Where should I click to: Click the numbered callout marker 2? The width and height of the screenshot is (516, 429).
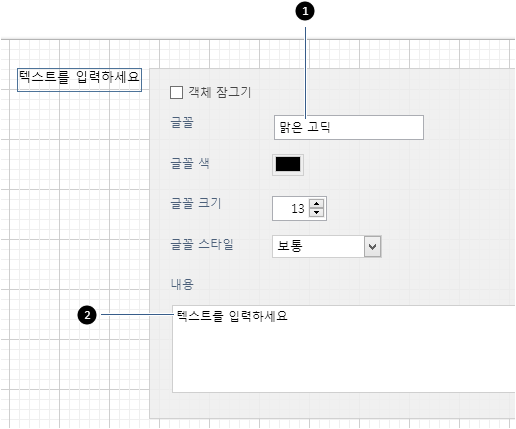(x=87, y=315)
